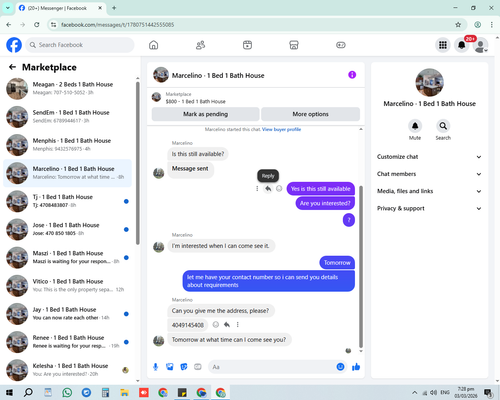Image resolution: width=500 pixels, height=400 pixels.
Task: Open the Marketplace storefront icon
Action: [x=294, y=45]
